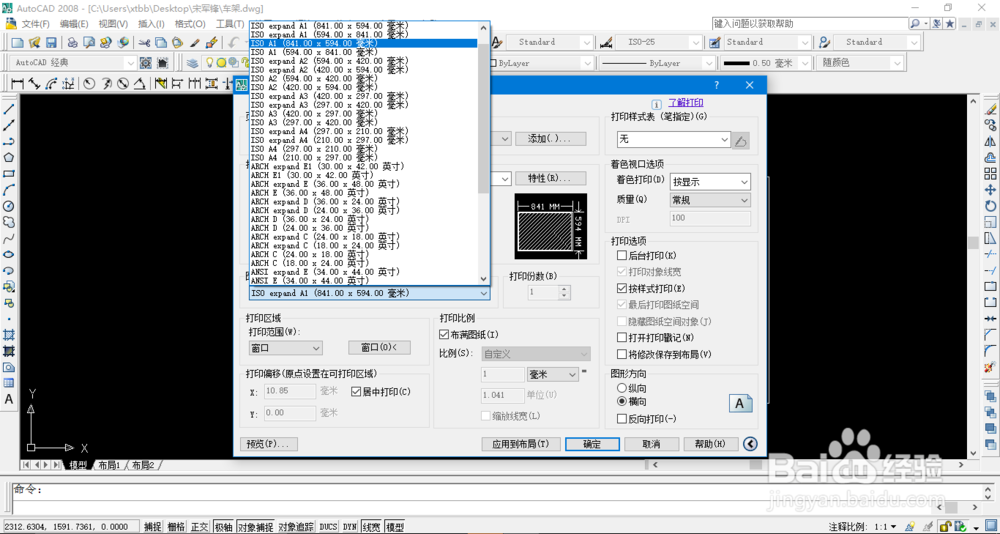
Task: Select the Circle draw tool
Action: click(x=9, y=206)
